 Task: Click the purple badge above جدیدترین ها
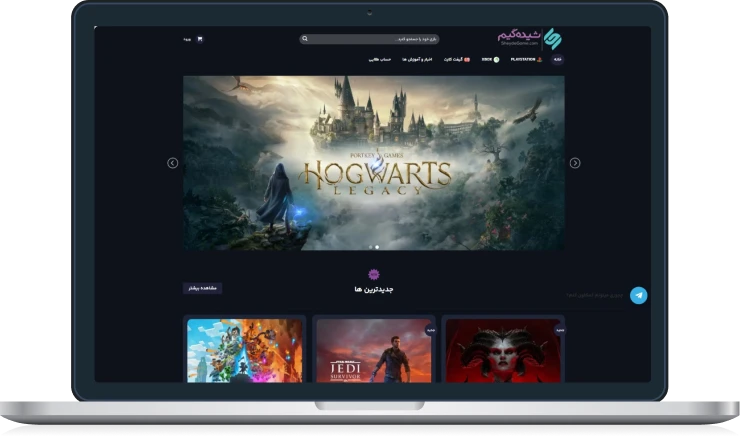coord(374,274)
